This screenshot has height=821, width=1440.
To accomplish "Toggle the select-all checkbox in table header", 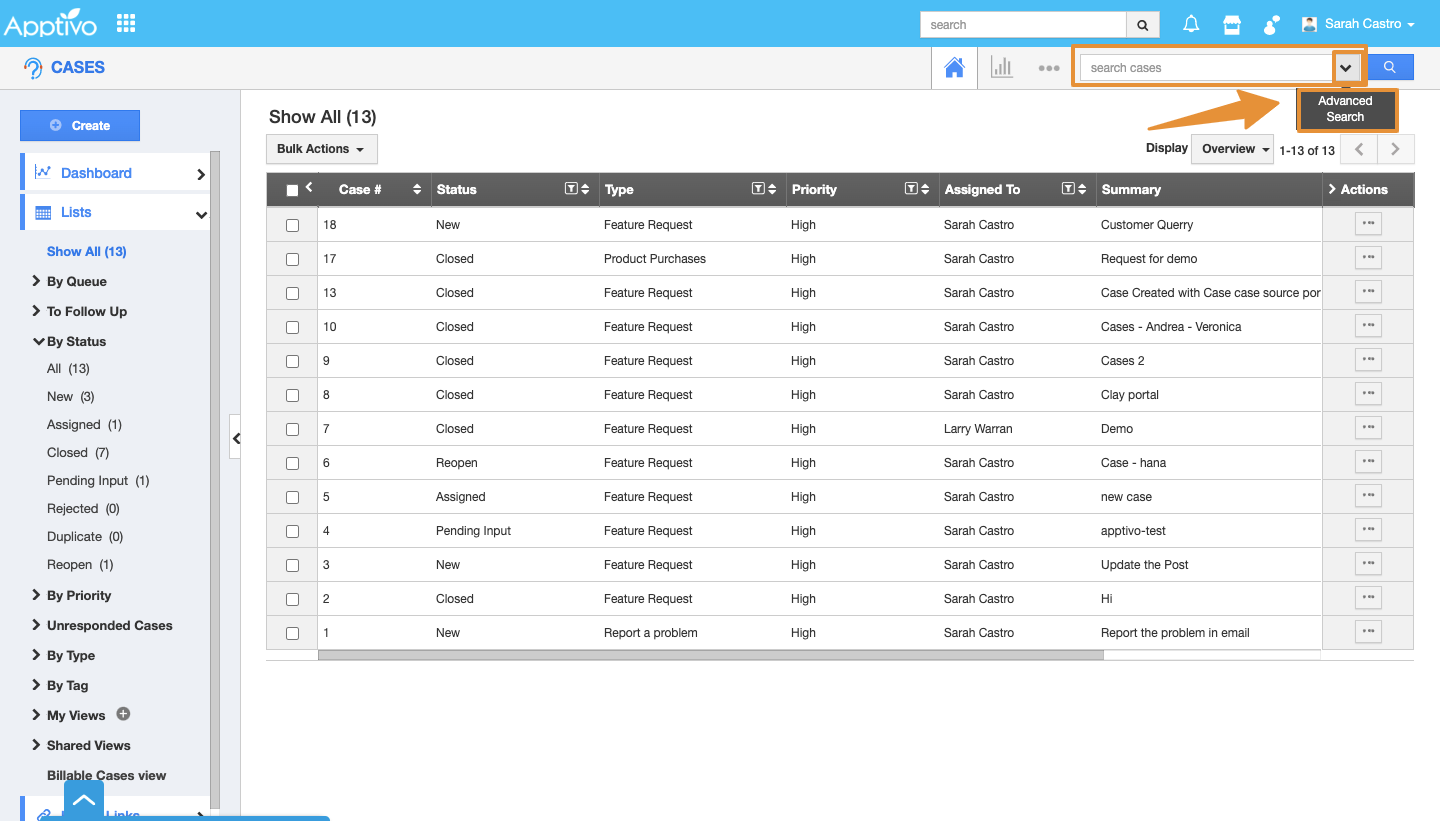I will [292, 190].
